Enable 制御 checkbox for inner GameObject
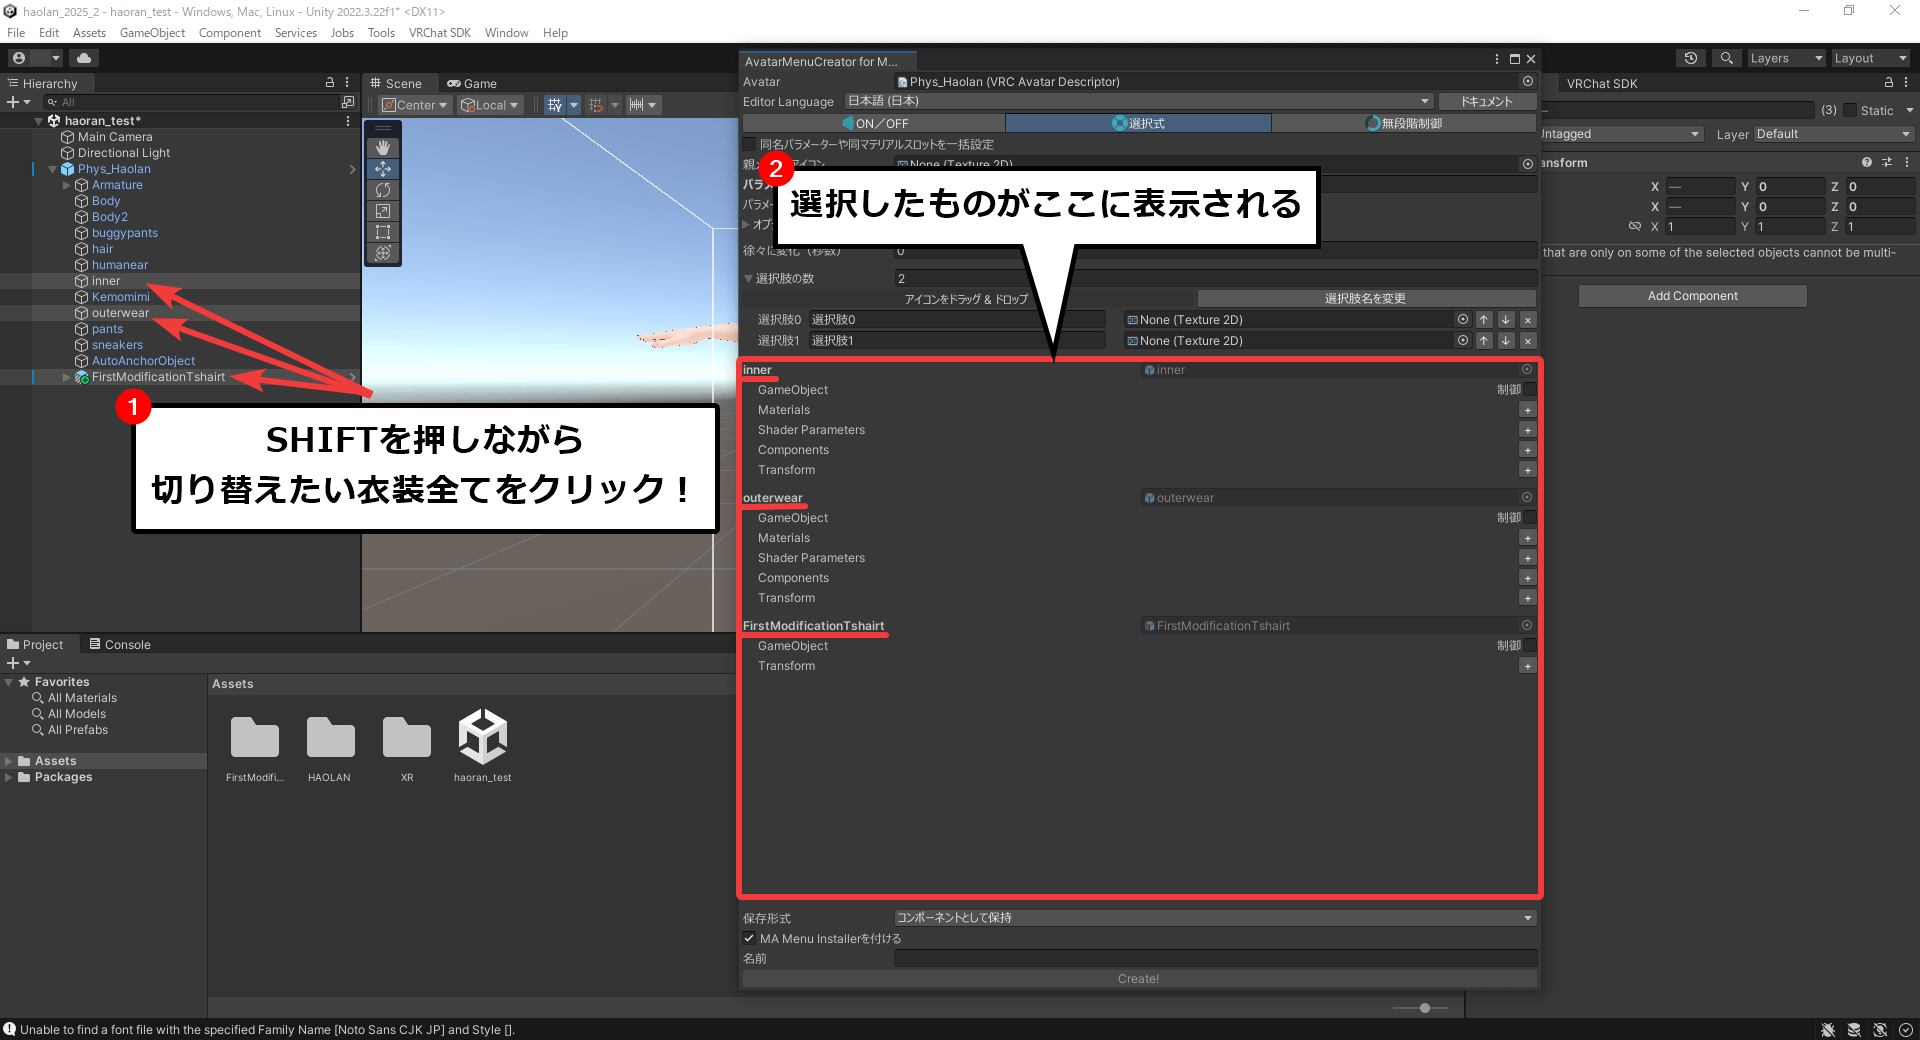 (x=1529, y=389)
